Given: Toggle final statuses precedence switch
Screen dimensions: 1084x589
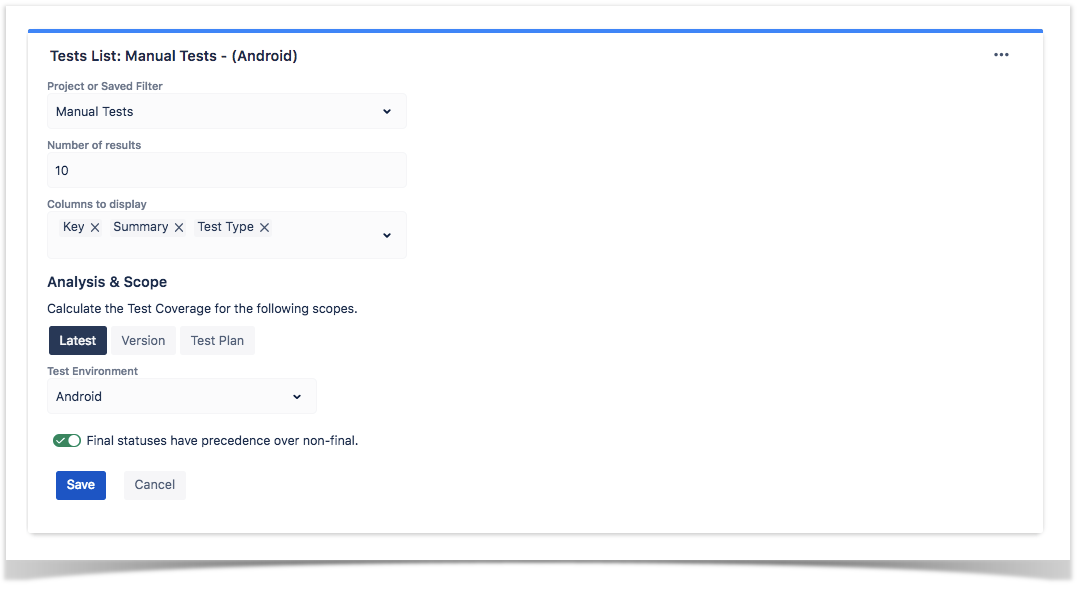Looking at the screenshot, I should [x=67, y=440].
